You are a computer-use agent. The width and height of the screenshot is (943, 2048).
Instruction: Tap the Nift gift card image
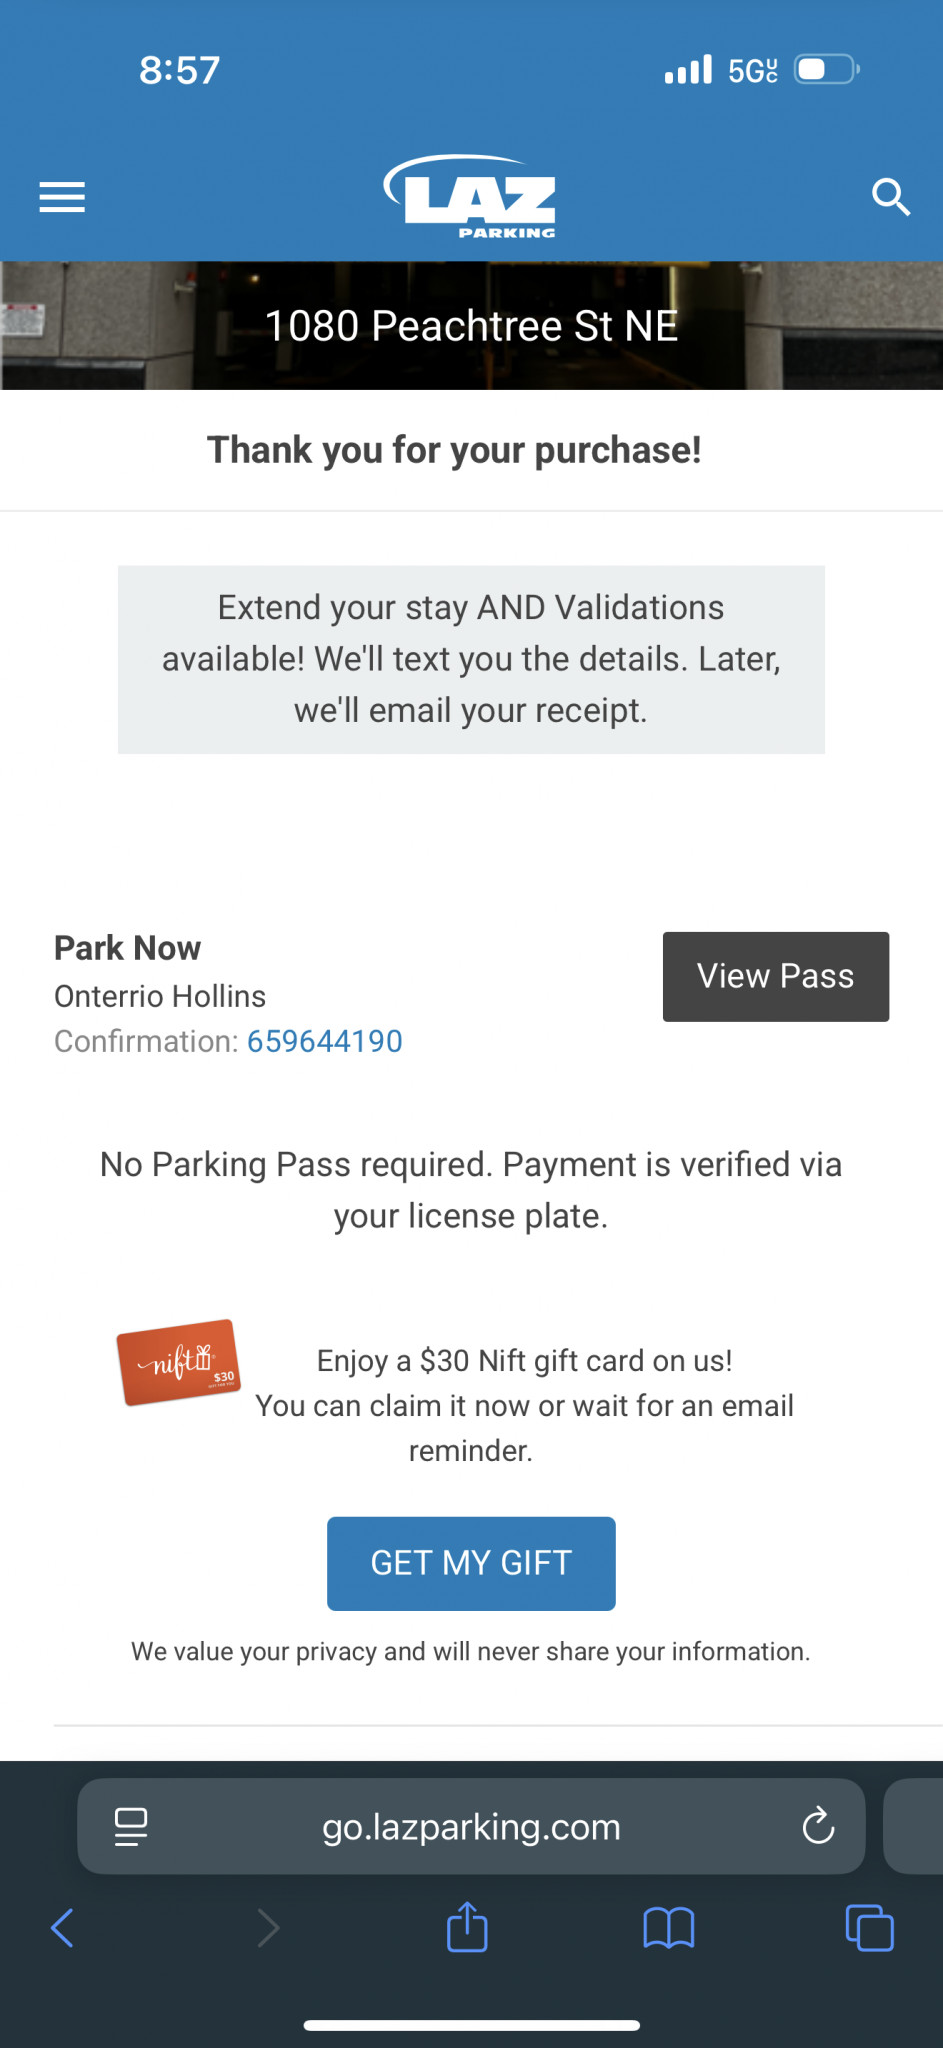179,1362
